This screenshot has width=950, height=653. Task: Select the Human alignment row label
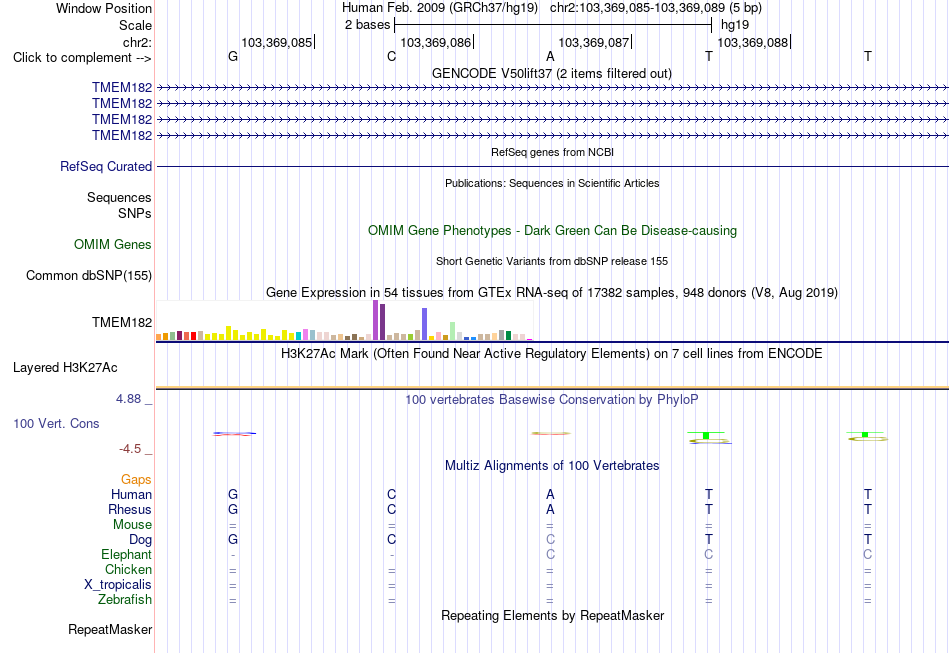click(x=131, y=494)
